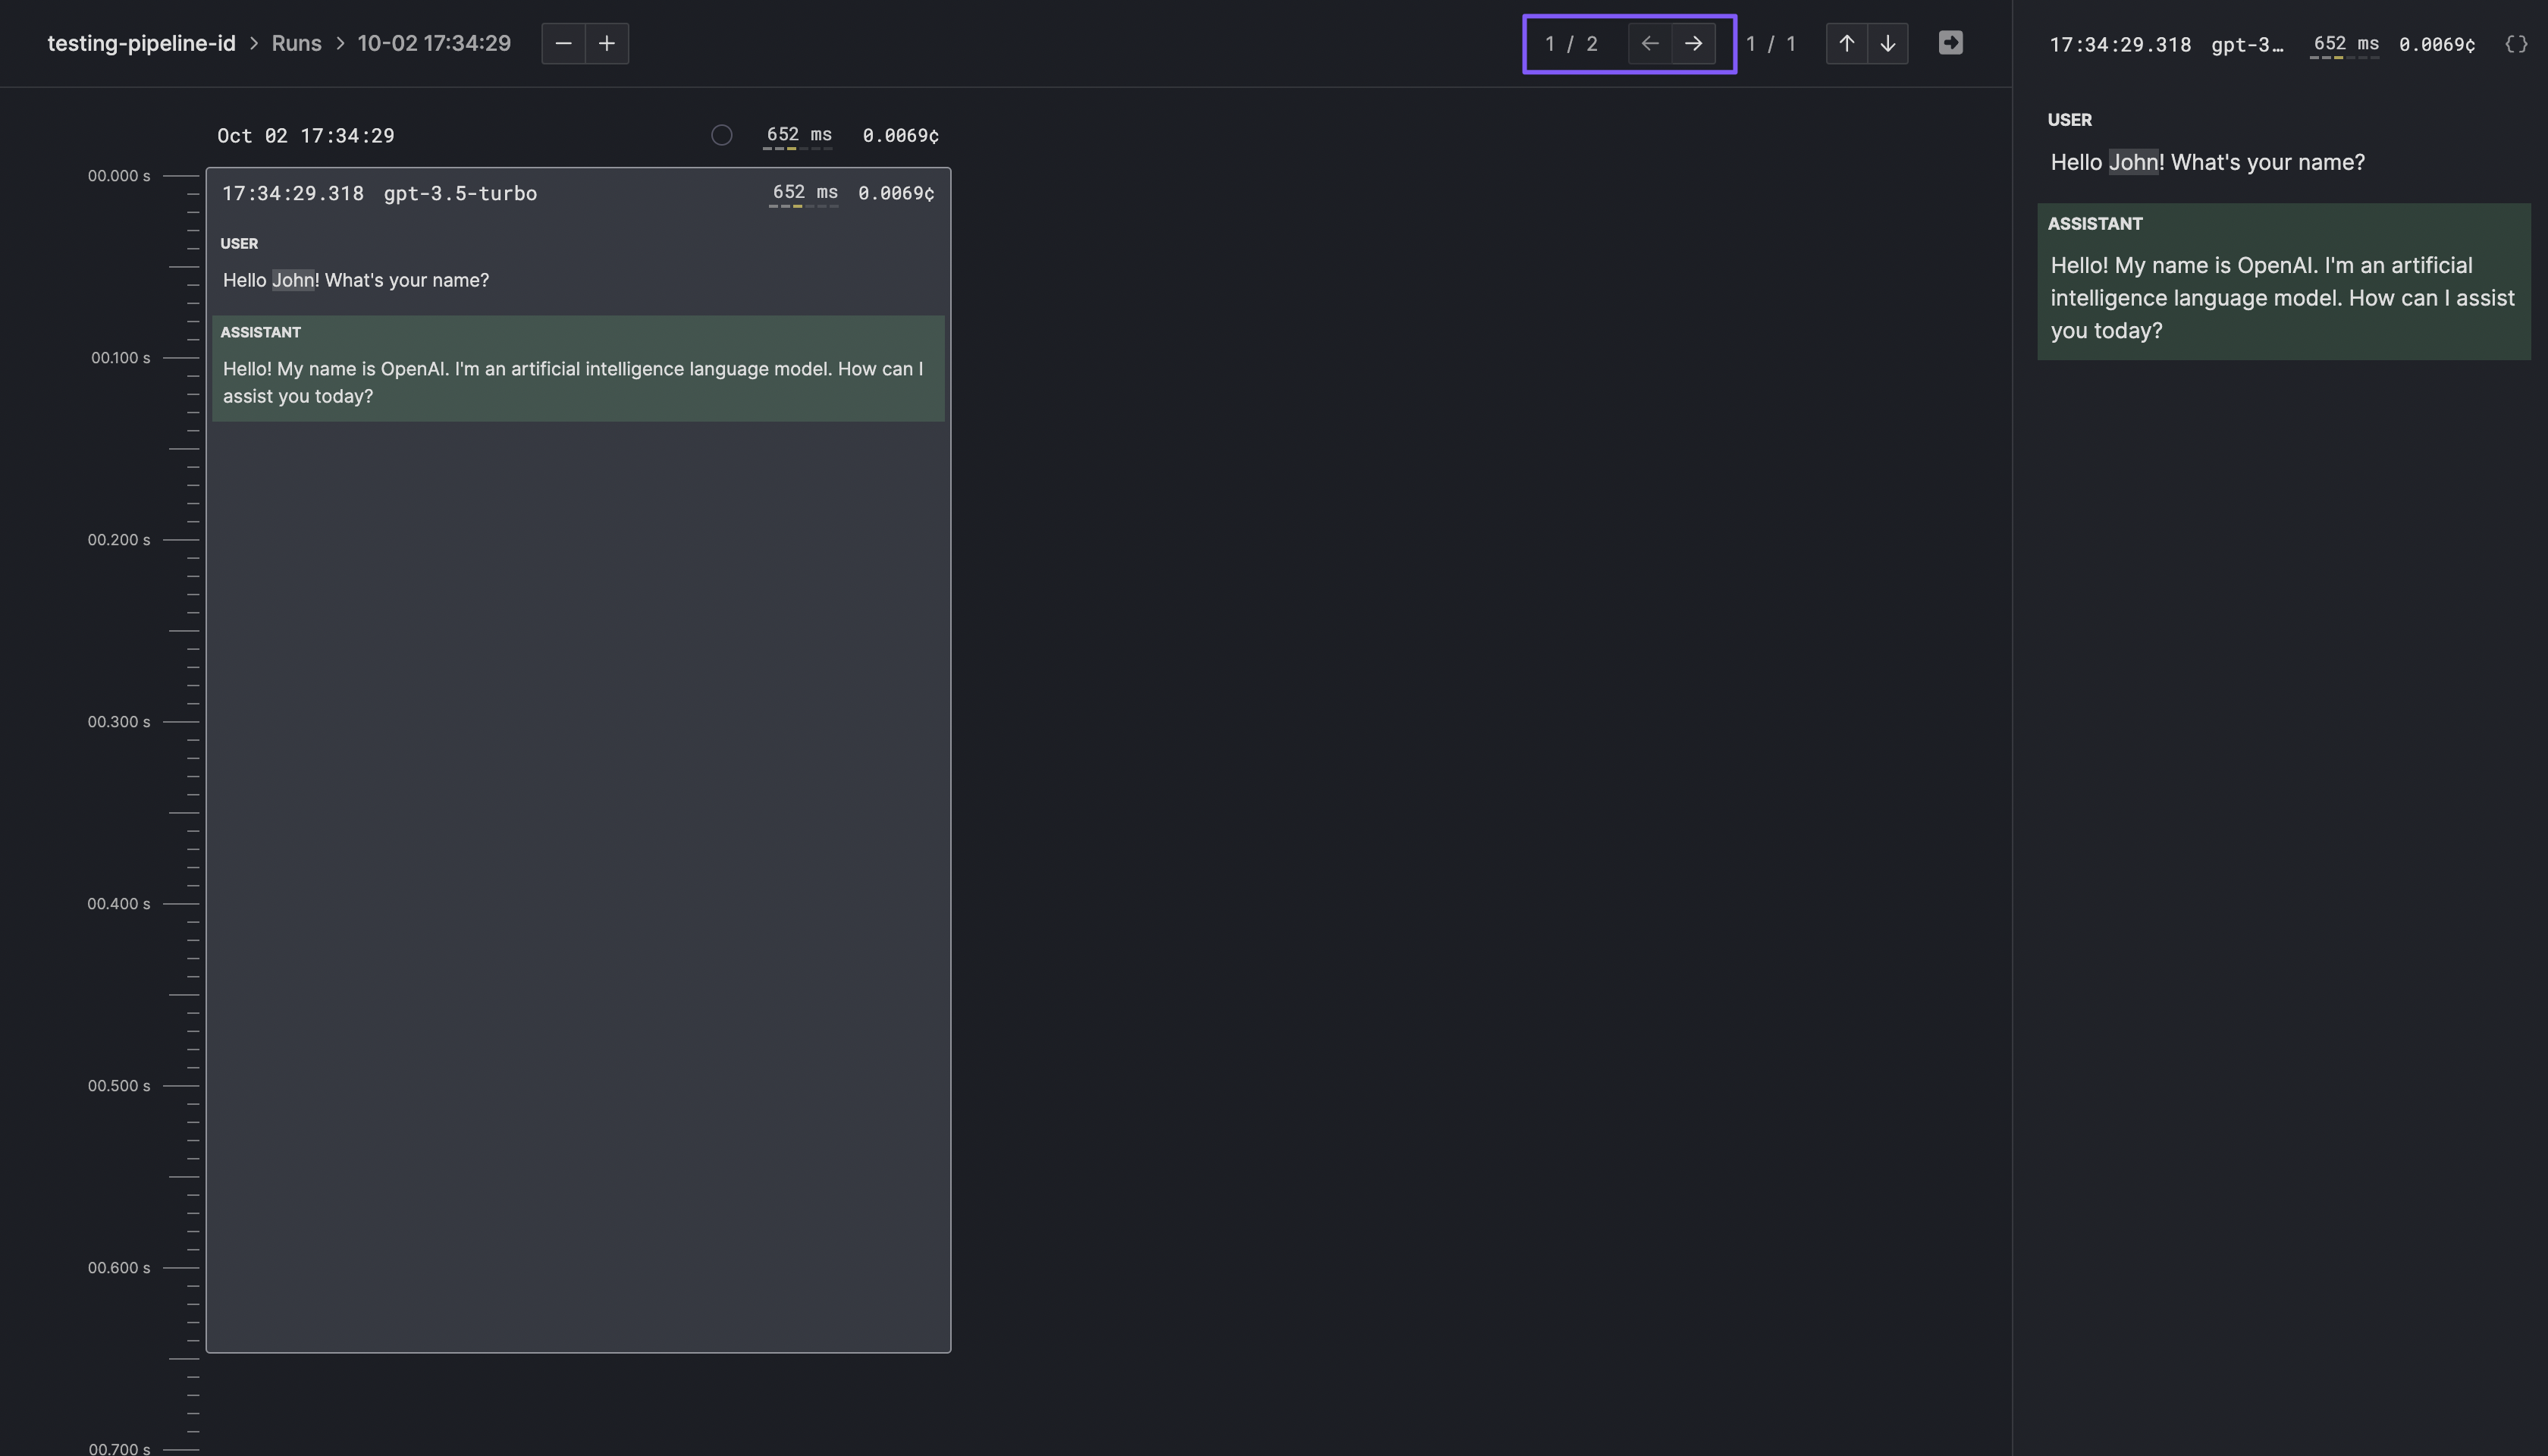Toggle the circle selector beside 652 ms
This screenshot has width=2548, height=1456.
coord(721,135)
